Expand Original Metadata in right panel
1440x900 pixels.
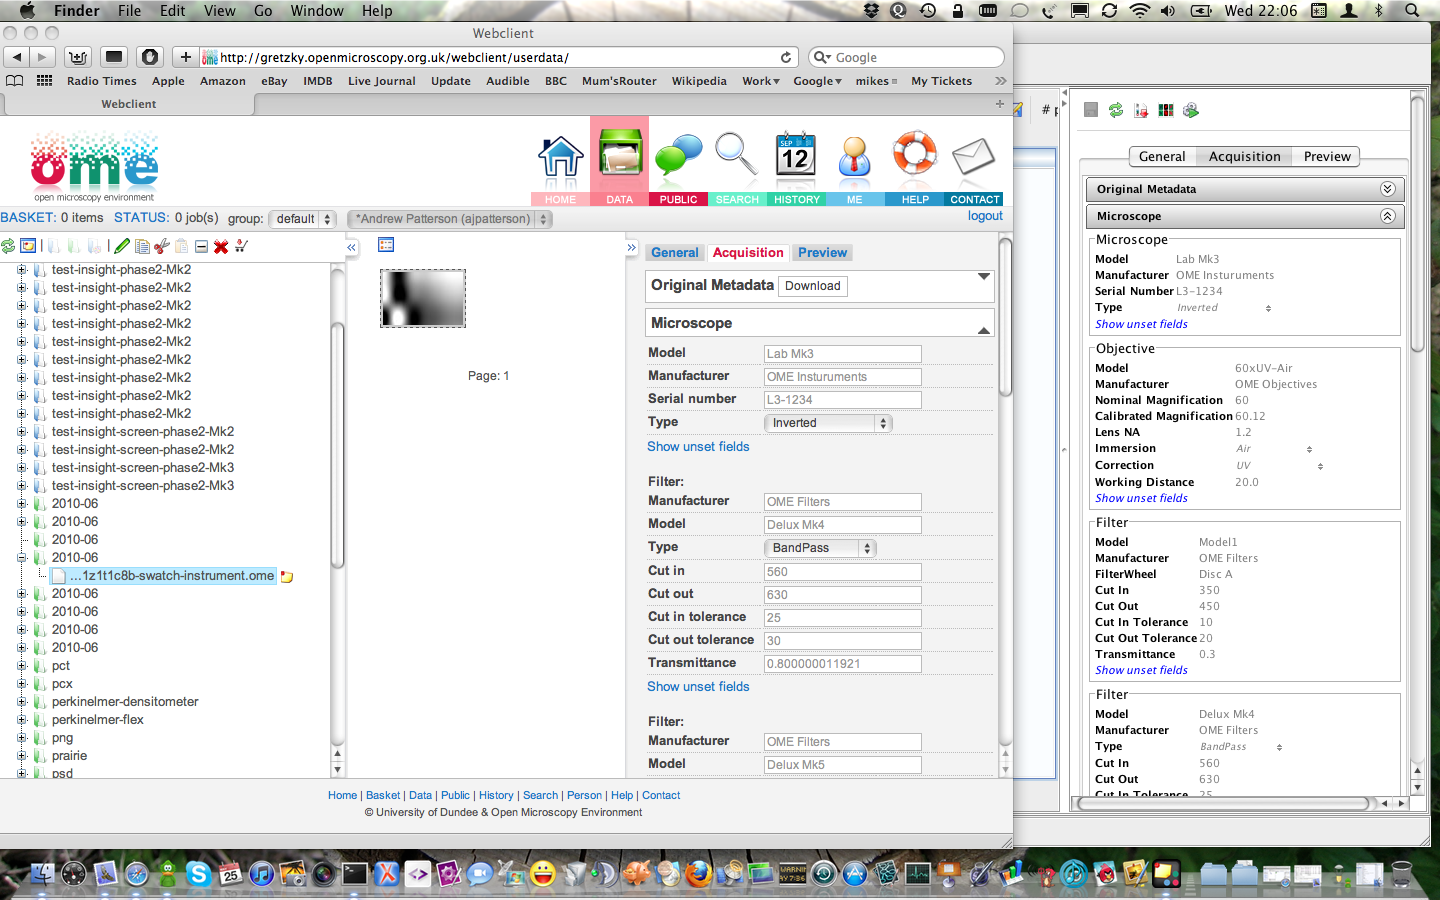(1387, 189)
